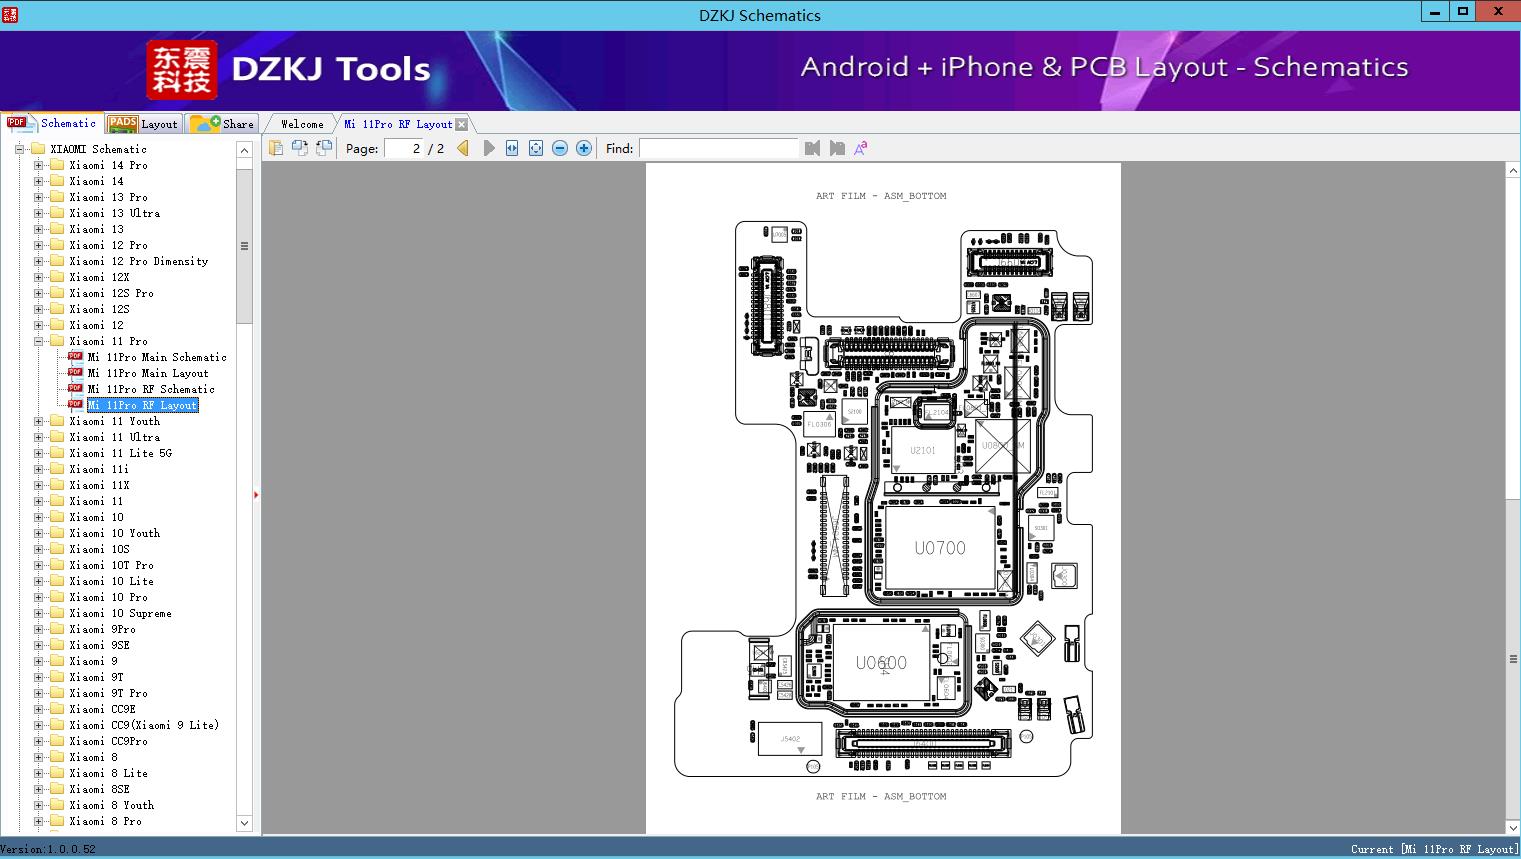Close the Mi 11Pro RF Layout tab
This screenshot has height=859, width=1521.
pos(462,124)
